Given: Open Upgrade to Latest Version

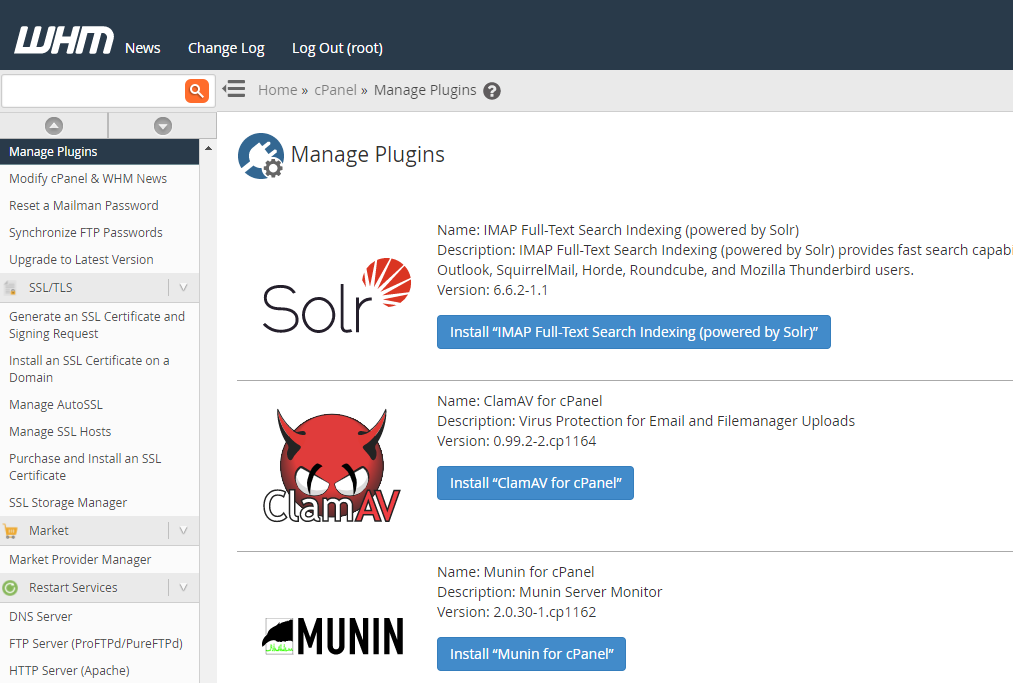Looking at the screenshot, I should 81,260.
